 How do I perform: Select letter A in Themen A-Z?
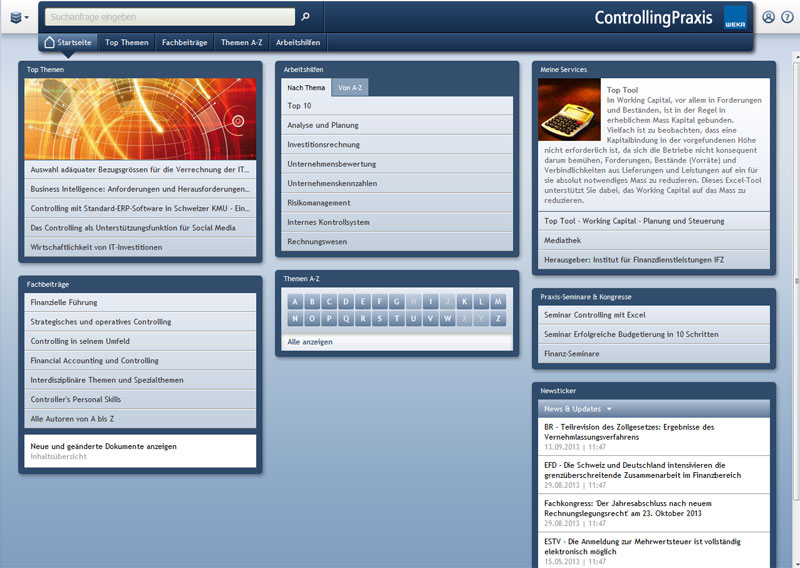[x=295, y=302]
